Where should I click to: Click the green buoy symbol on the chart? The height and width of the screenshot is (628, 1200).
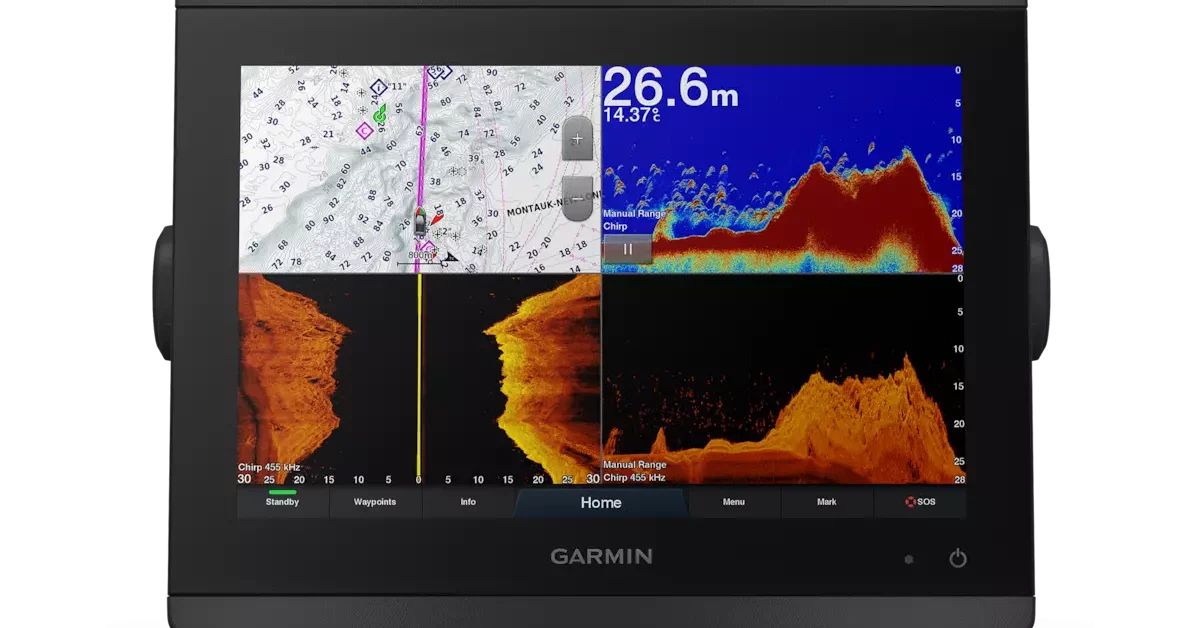pos(379,113)
